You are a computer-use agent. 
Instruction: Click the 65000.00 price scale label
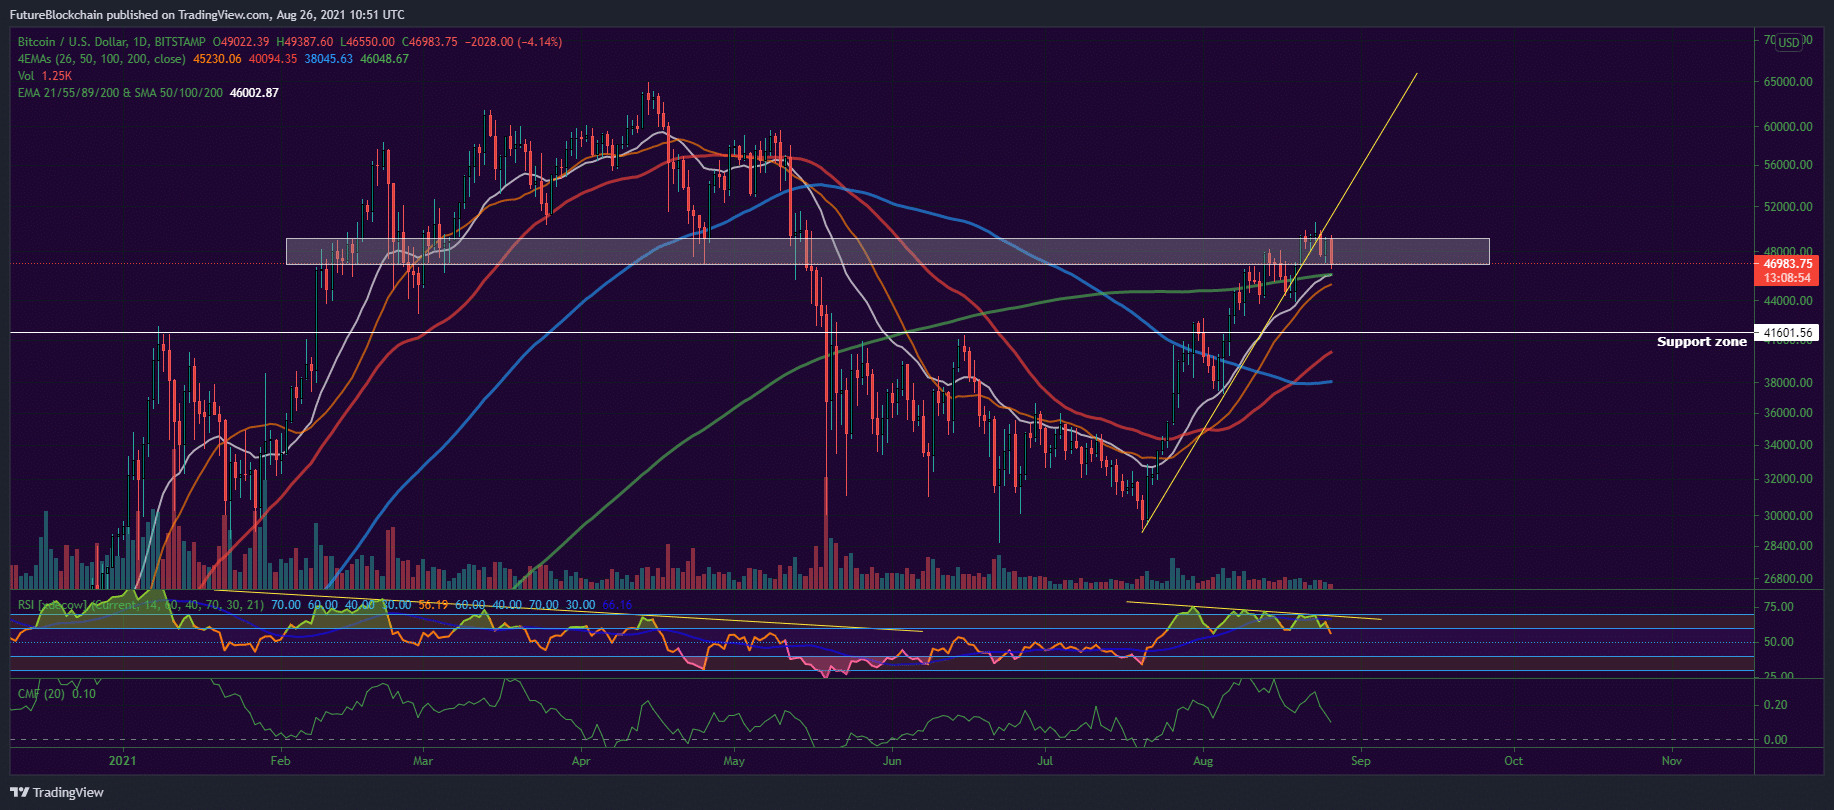click(x=1787, y=82)
